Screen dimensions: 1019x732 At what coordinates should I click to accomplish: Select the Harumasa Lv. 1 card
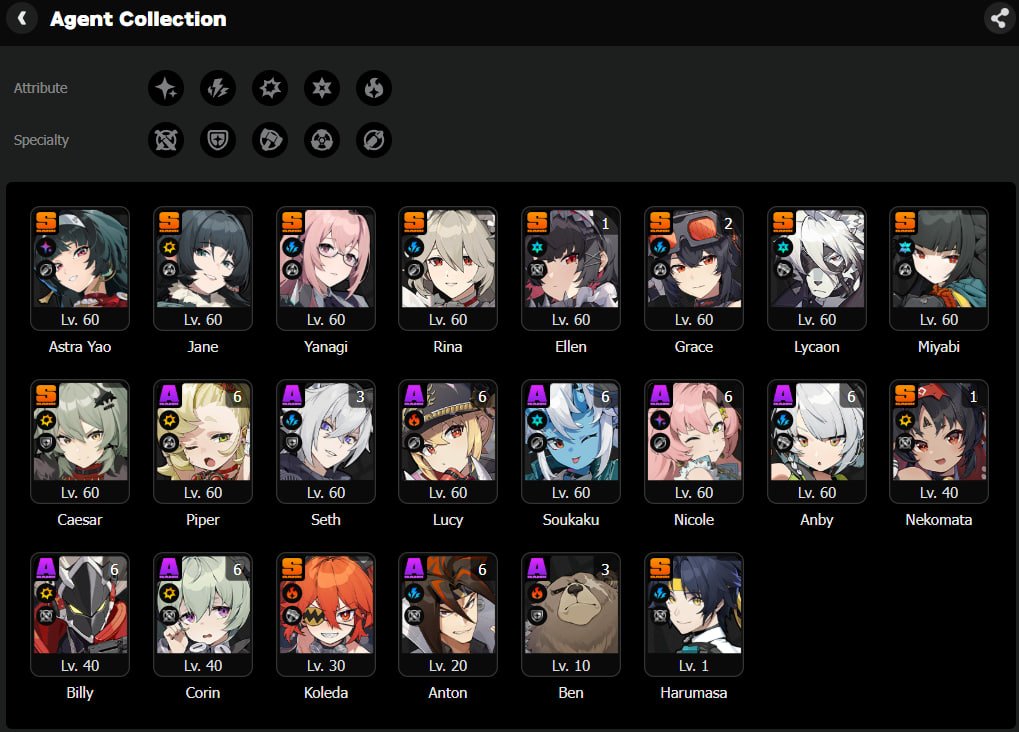693,614
